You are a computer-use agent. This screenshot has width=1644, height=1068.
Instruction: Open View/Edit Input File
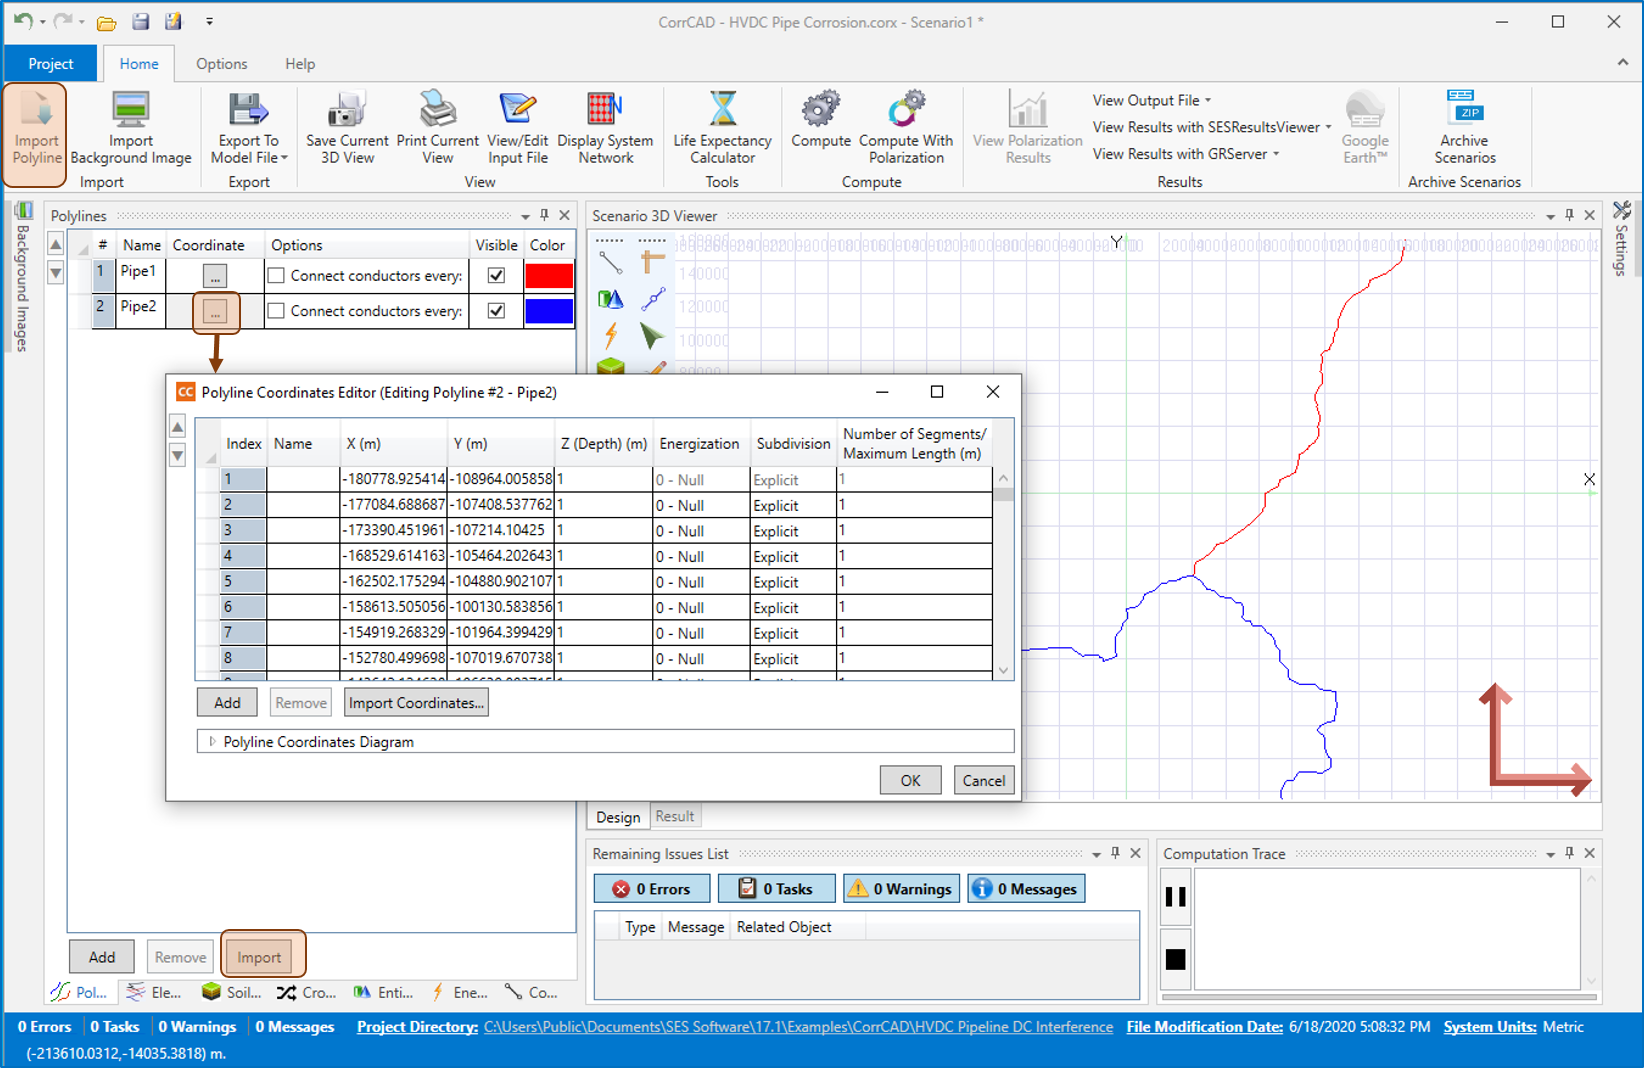(x=517, y=127)
